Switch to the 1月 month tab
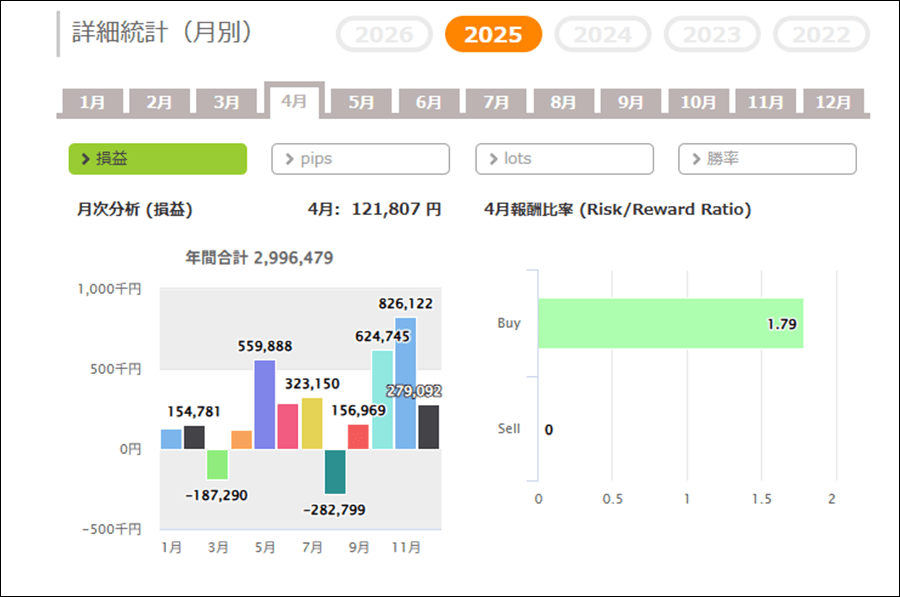Screen dimensions: 900x597 (92, 102)
